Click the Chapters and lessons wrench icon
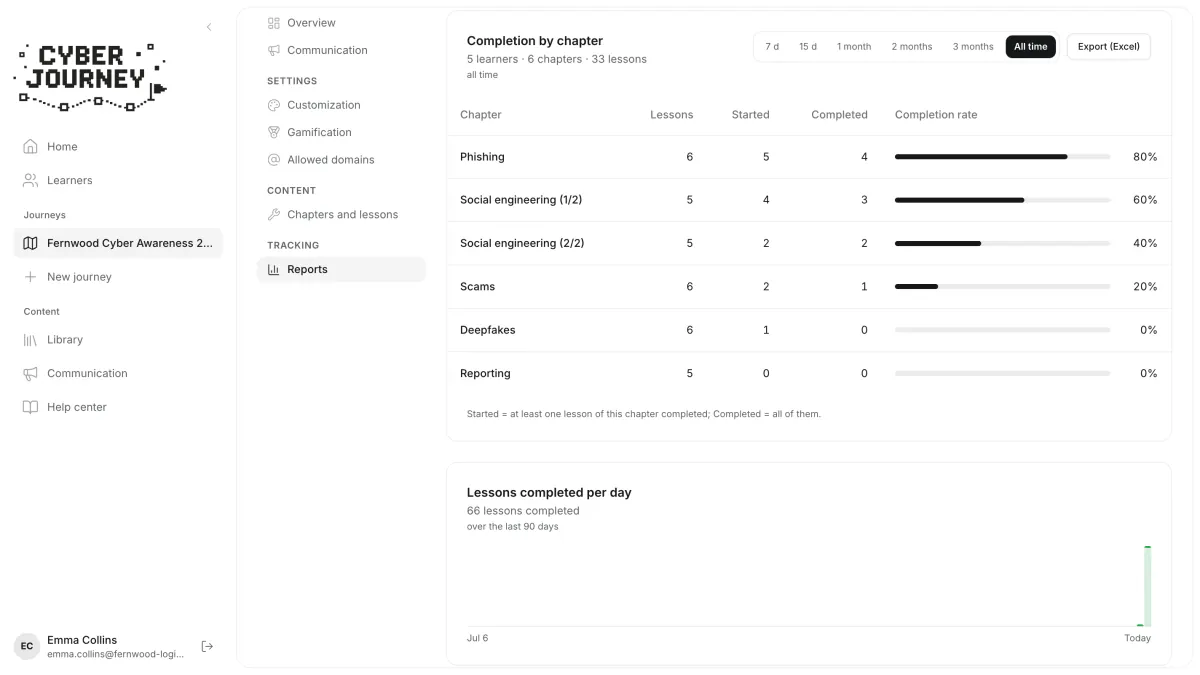Viewport: 1200px width, 675px height. (274, 215)
